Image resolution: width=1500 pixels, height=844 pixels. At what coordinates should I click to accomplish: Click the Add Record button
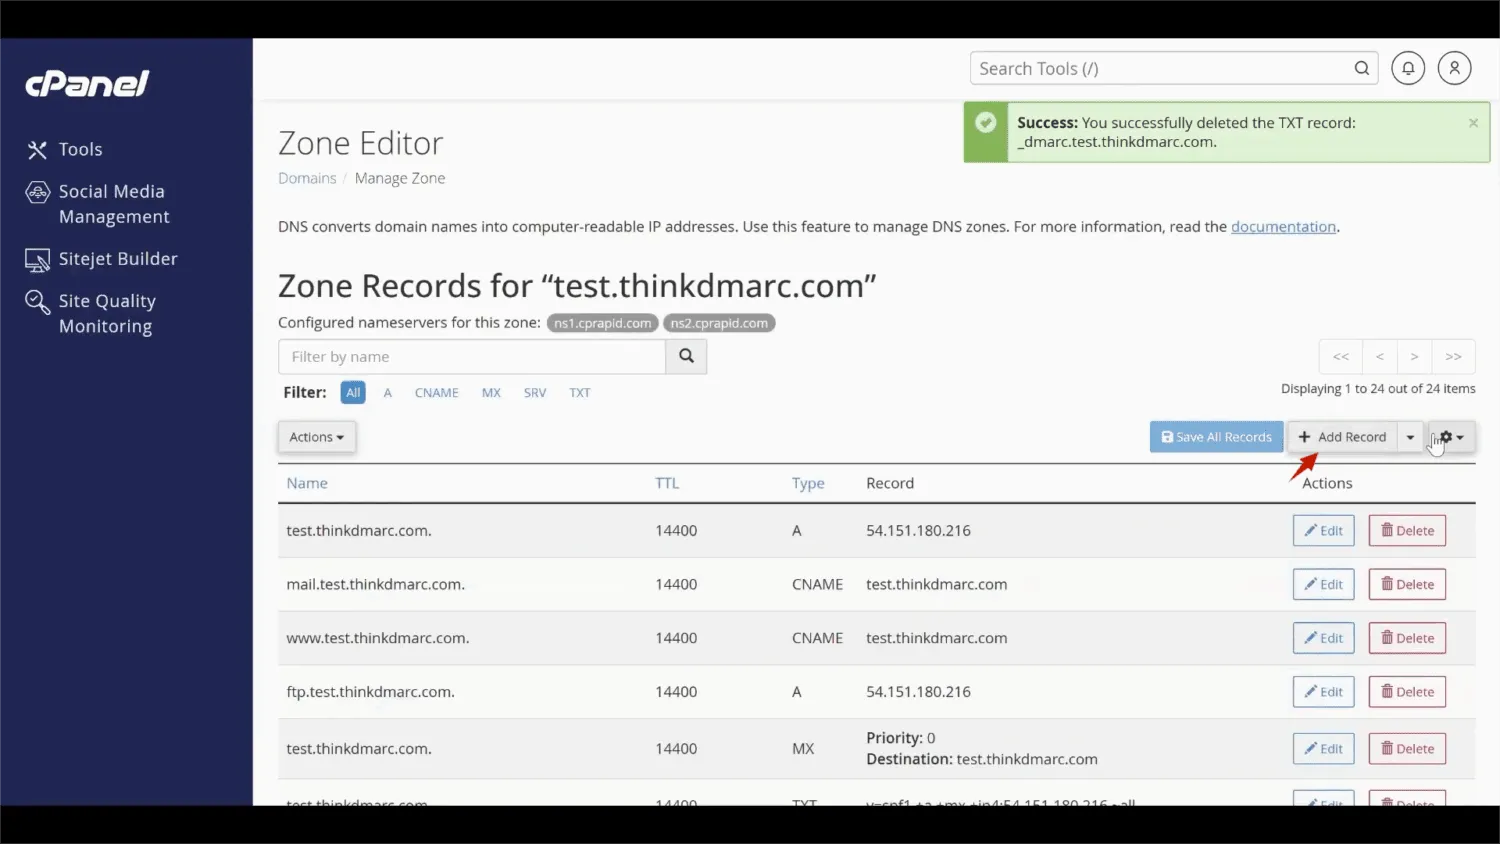point(1342,437)
